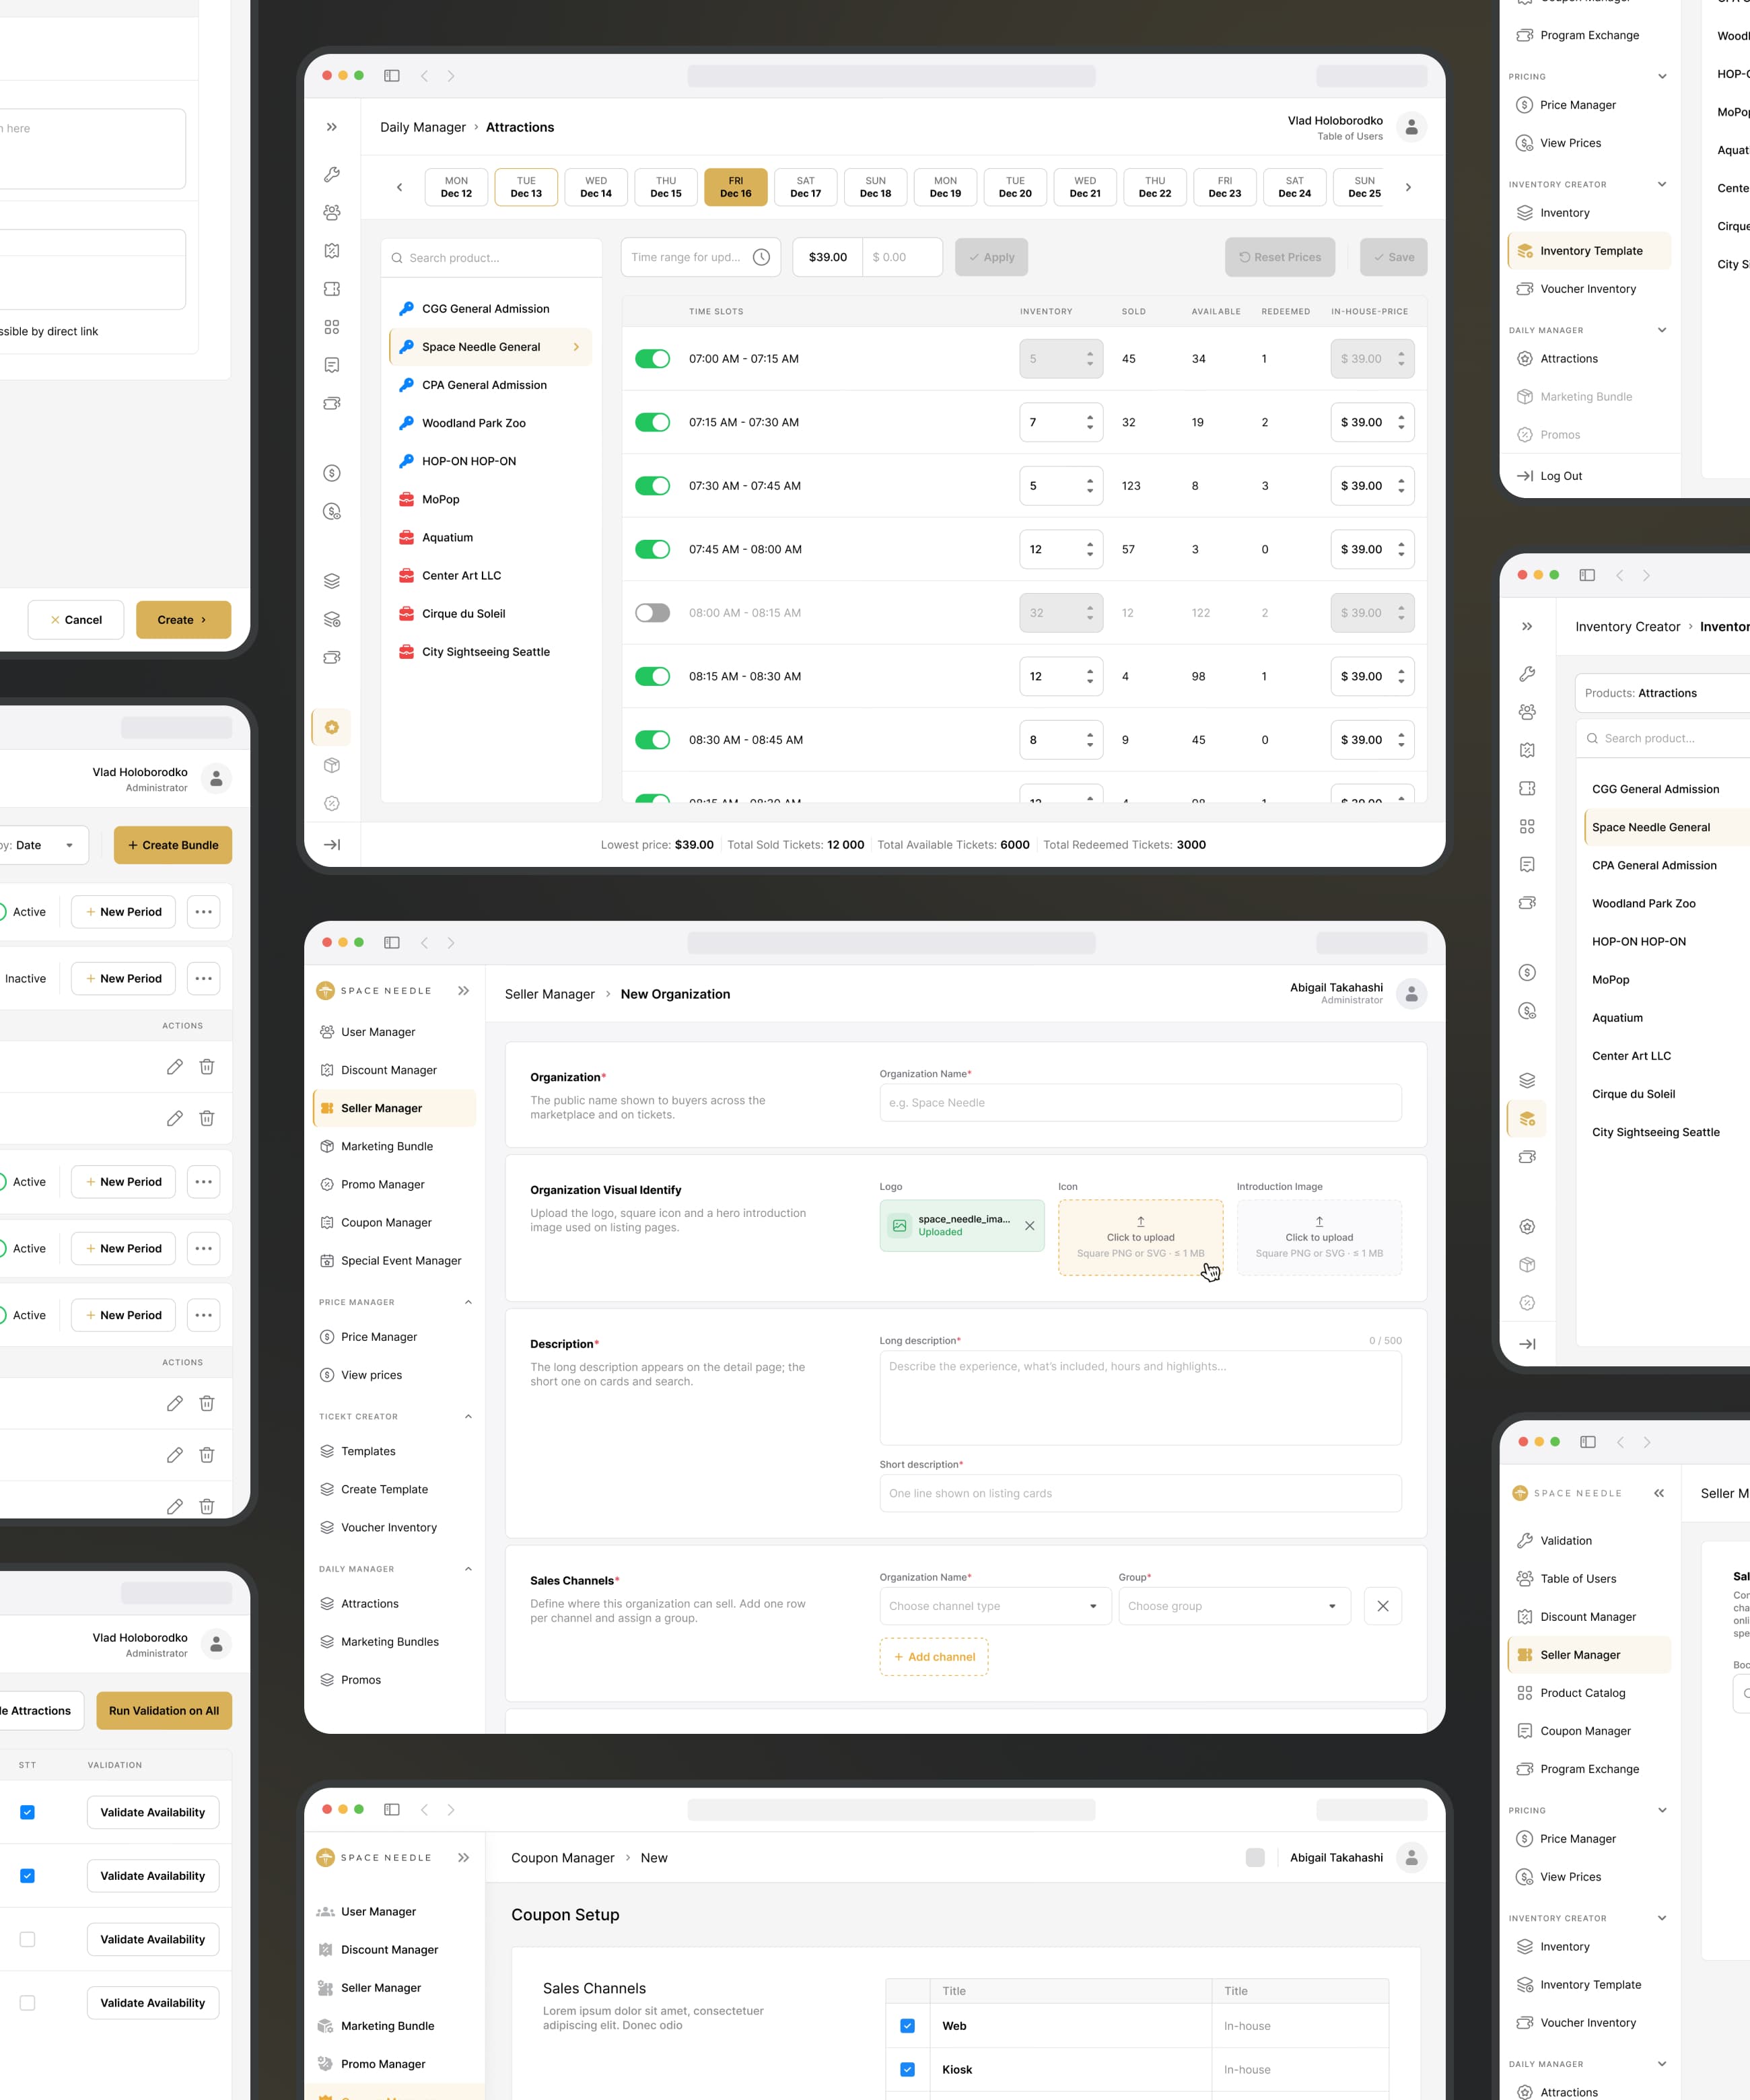Viewport: 1750px width, 2100px height.
Task: Click the clock icon in Time range field
Action: [761, 257]
